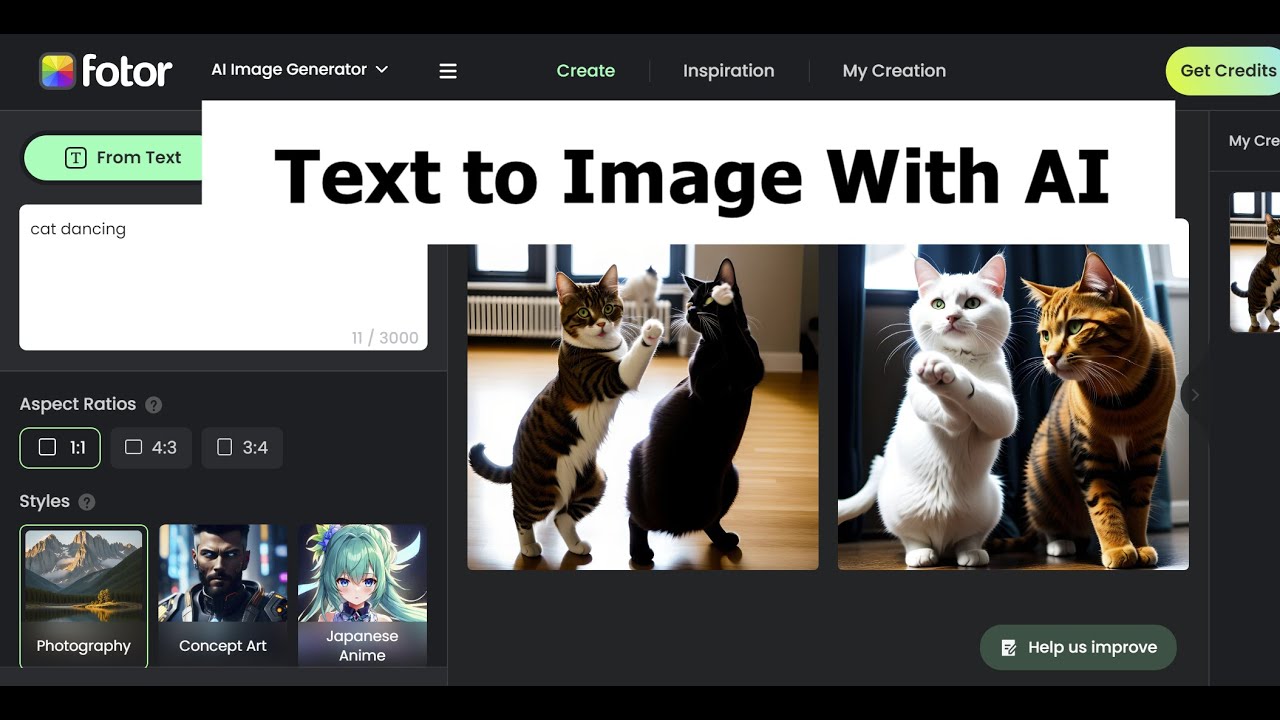Pick the Japanese Anime style

pos(362,596)
